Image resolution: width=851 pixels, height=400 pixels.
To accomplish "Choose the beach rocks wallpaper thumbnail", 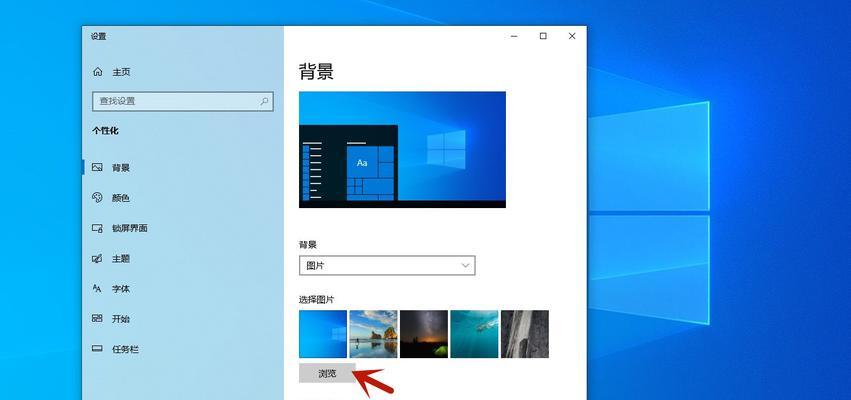I will click(373, 334).
